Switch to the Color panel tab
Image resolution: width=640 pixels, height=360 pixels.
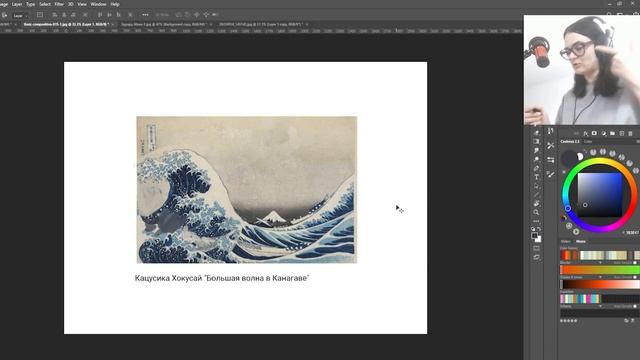[x=588, y=142]
